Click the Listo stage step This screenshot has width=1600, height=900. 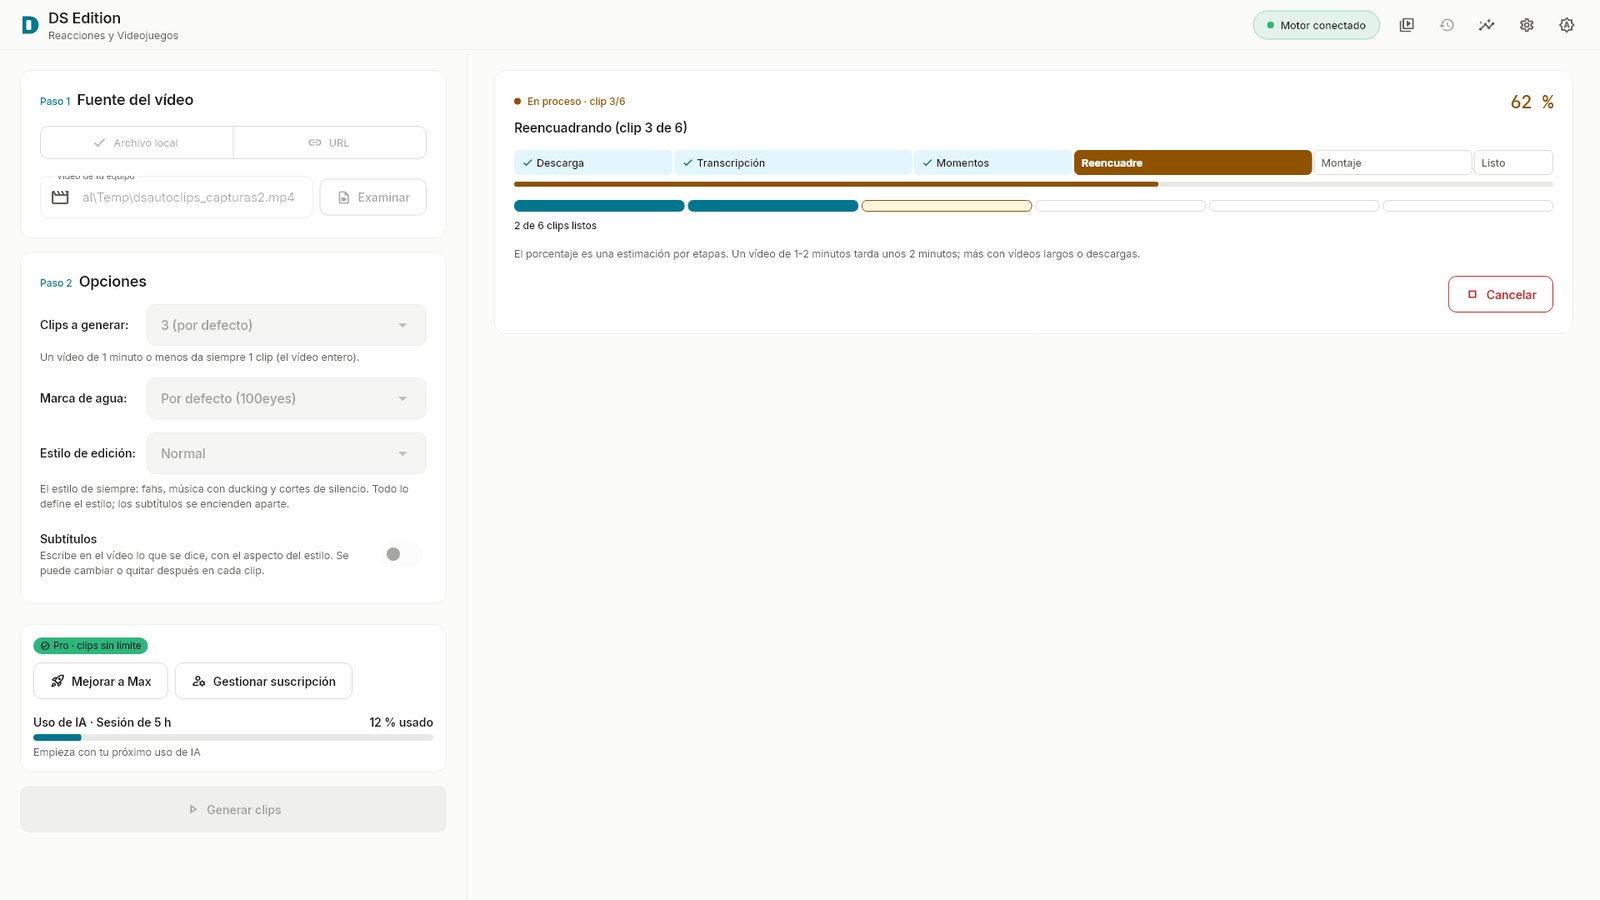pos(1513,163)
